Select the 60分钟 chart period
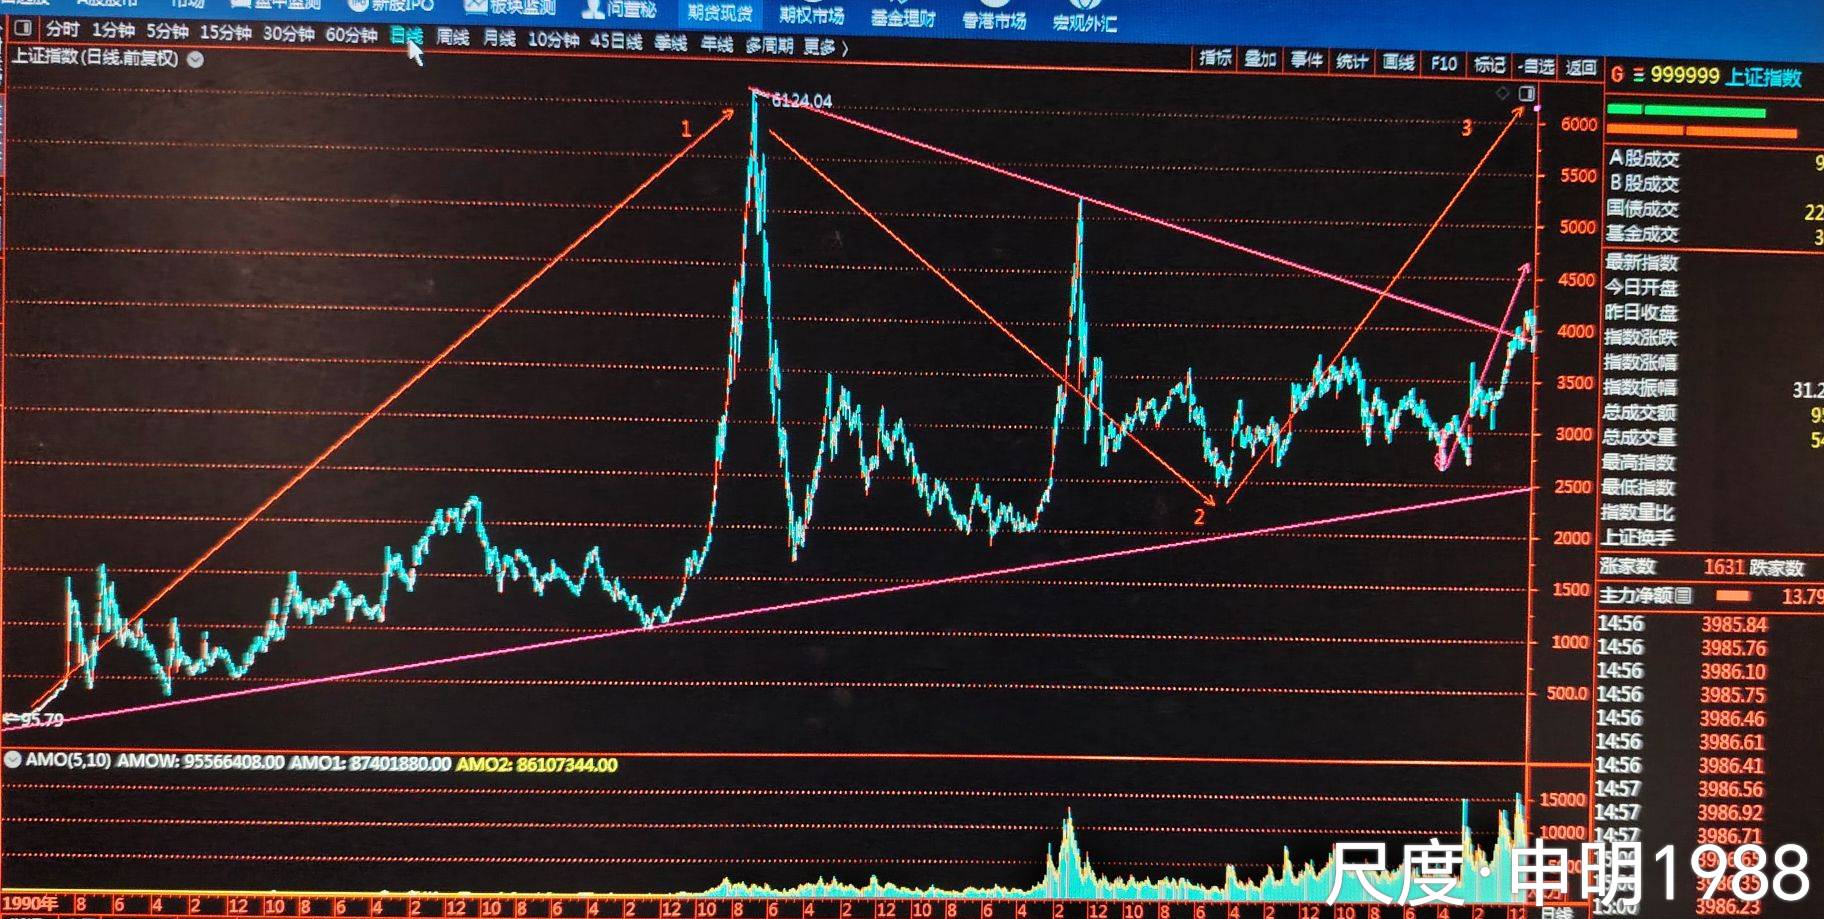 [351, 34]
